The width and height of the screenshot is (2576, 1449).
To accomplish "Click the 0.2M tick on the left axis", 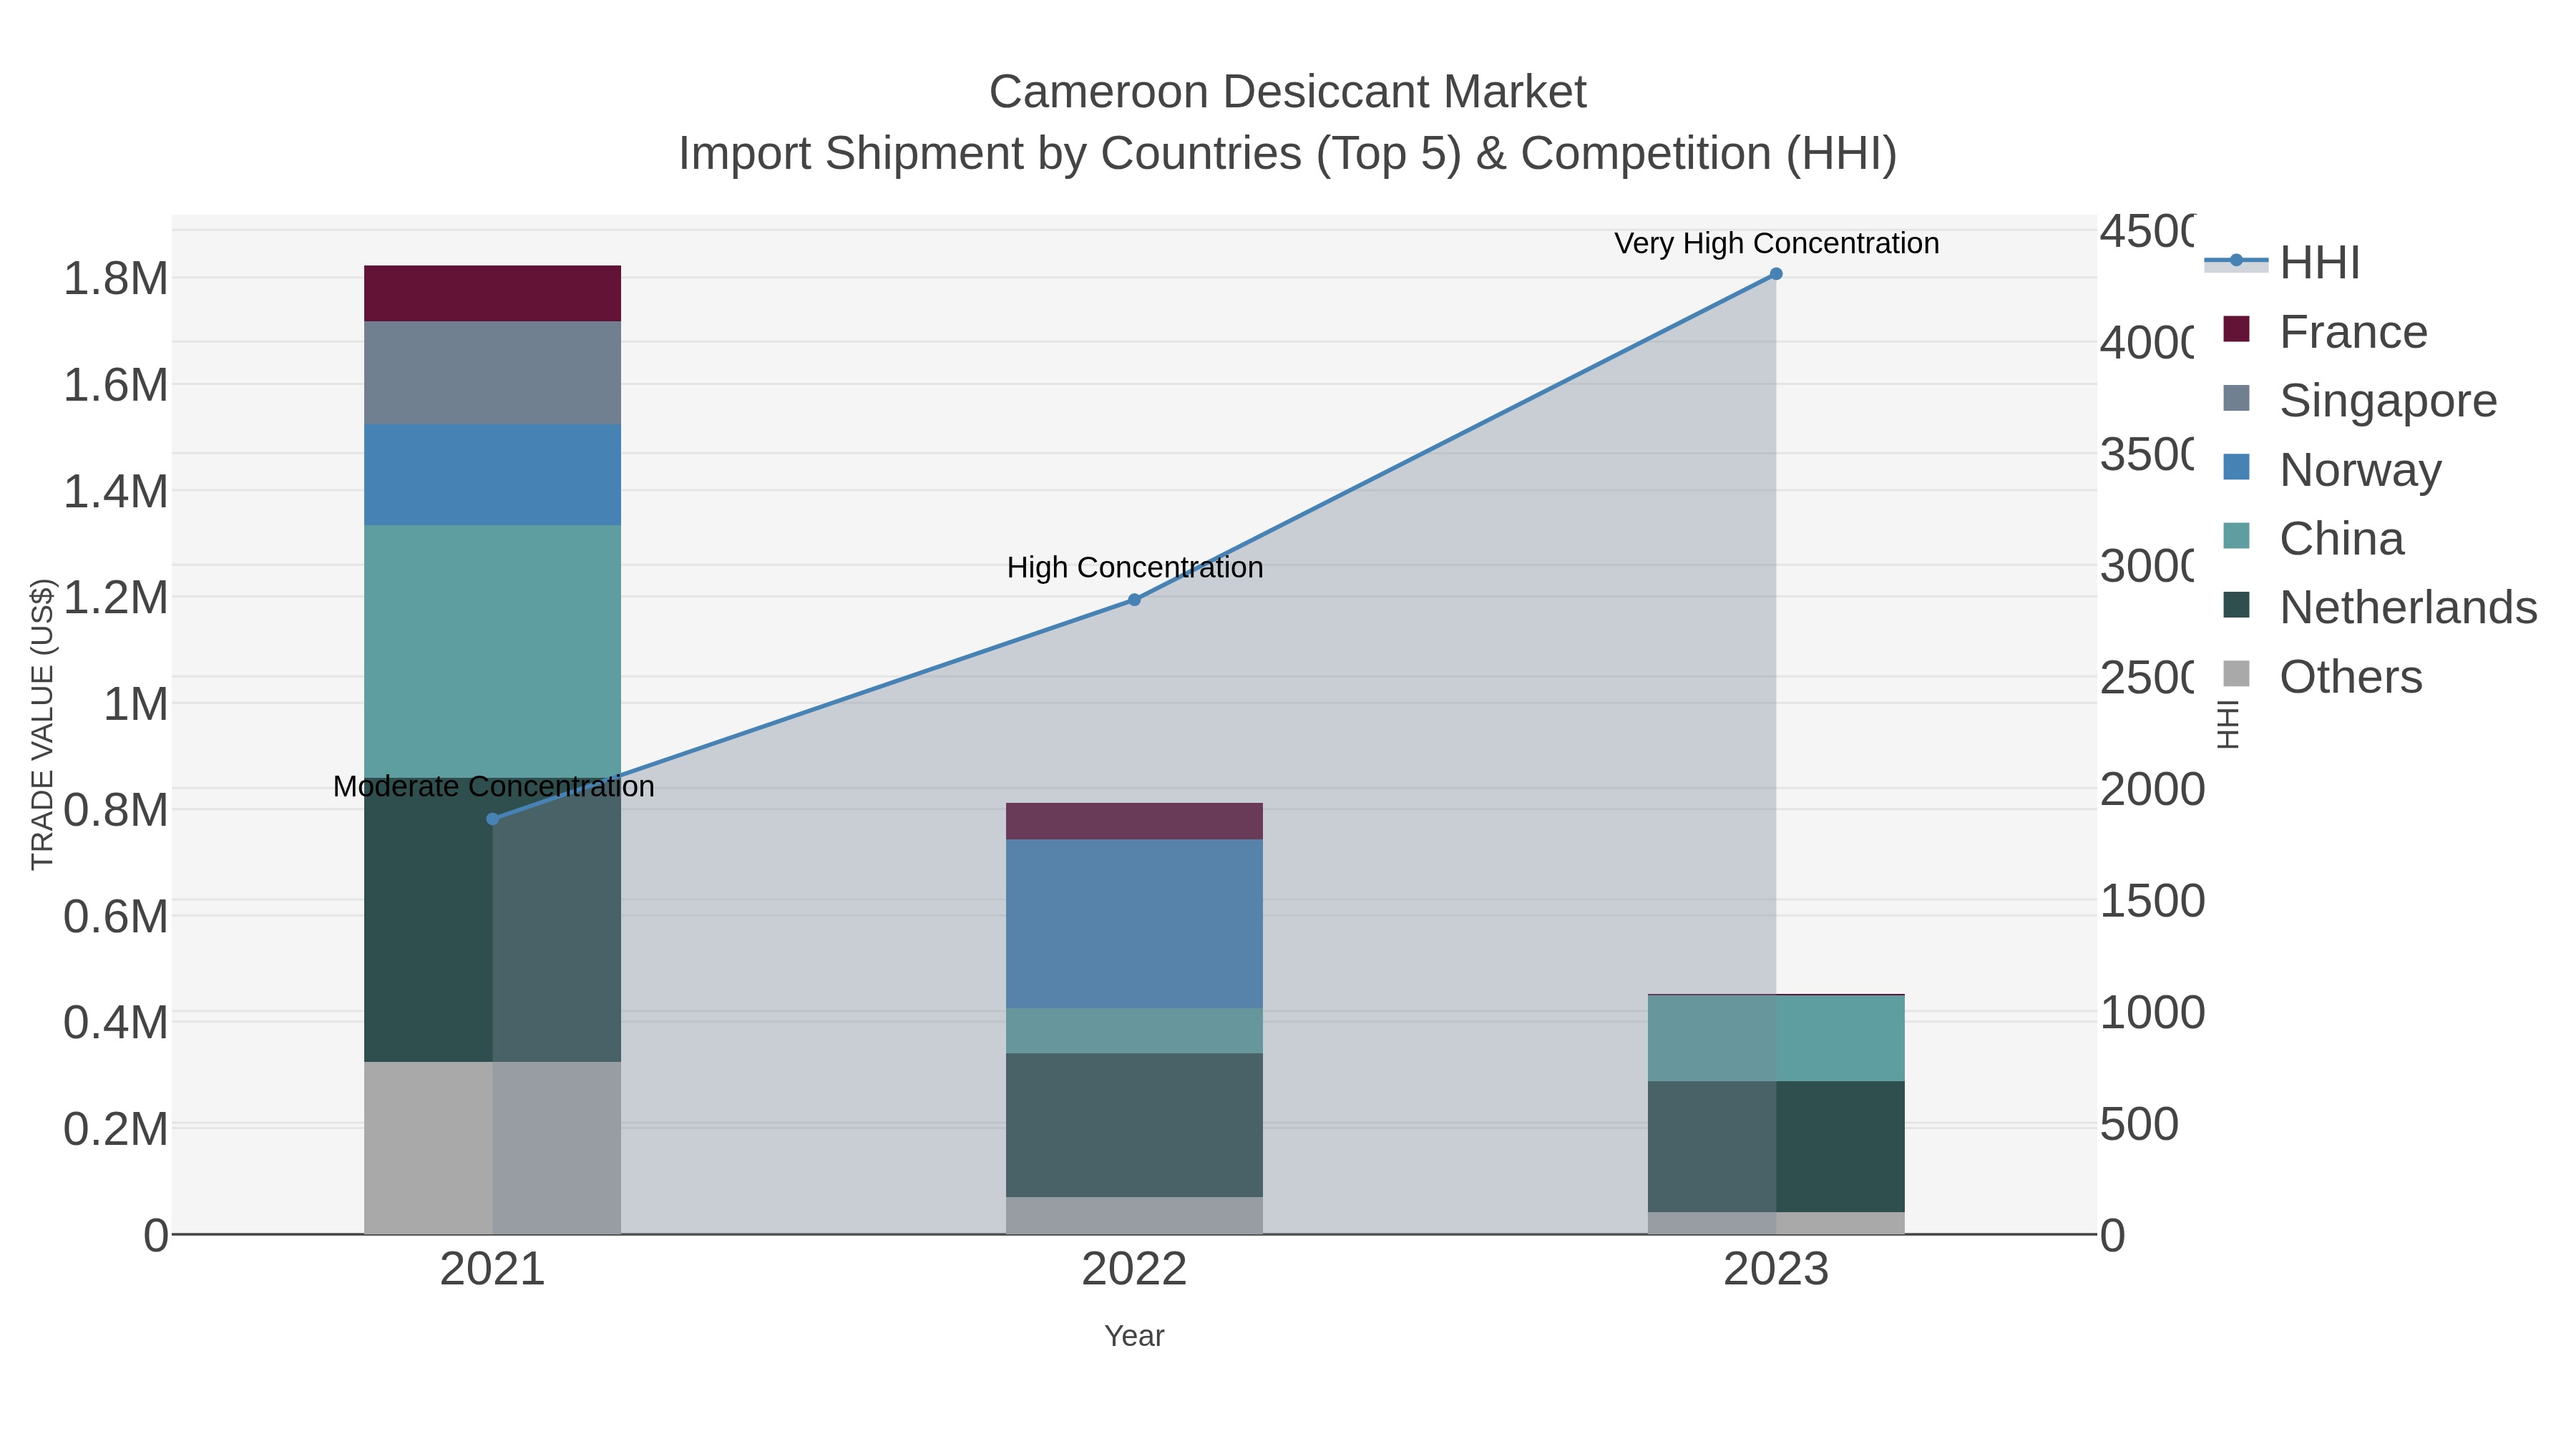I will [x=116, y=1129].
